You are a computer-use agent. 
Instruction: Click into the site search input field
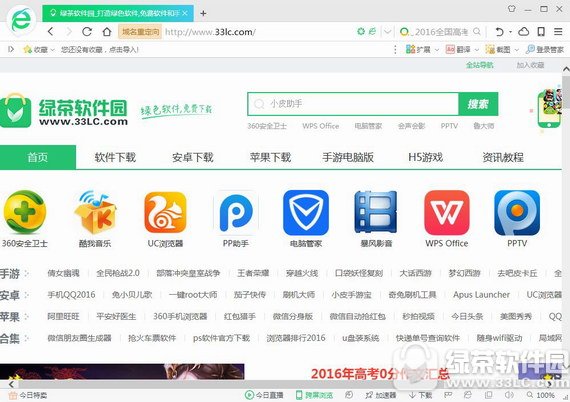(x=353, y=104)
